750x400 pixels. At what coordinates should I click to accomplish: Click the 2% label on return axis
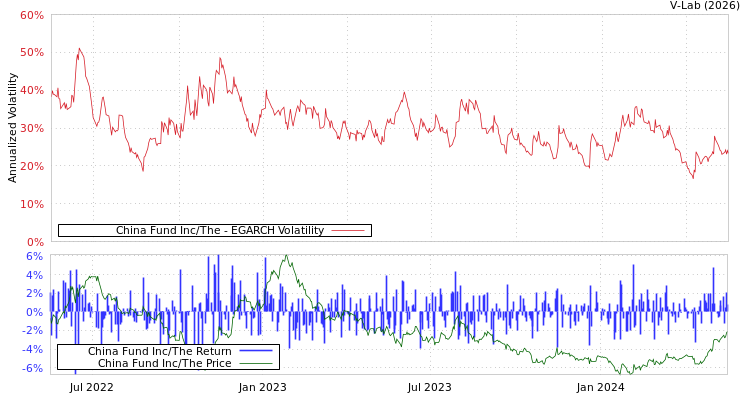tap(34, 294)
